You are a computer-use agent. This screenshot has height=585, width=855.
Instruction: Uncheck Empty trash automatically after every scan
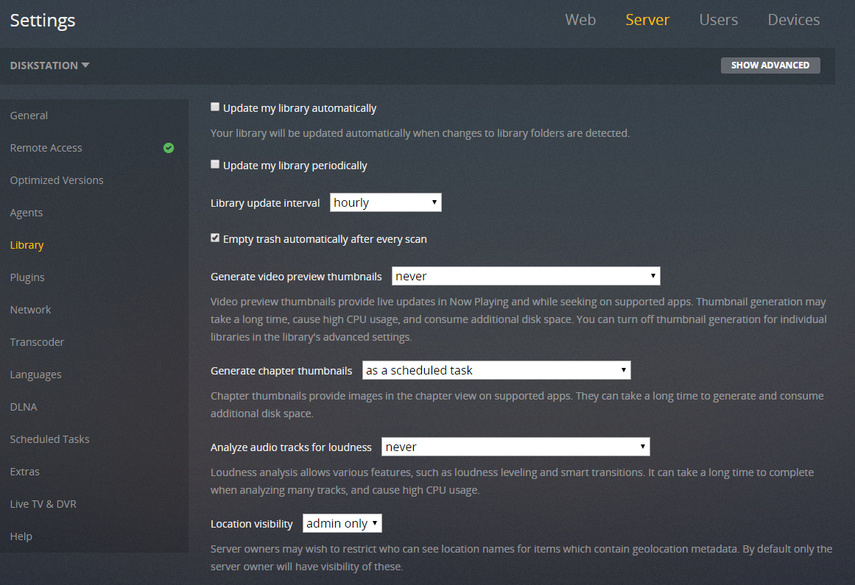coord(215,238)
